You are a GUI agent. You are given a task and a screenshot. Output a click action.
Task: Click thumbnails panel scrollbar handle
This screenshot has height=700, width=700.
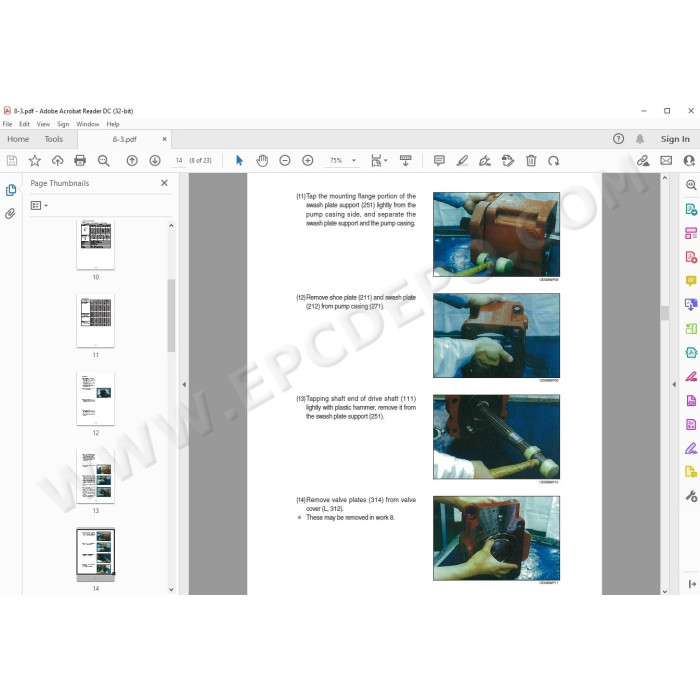coord(171,315)
